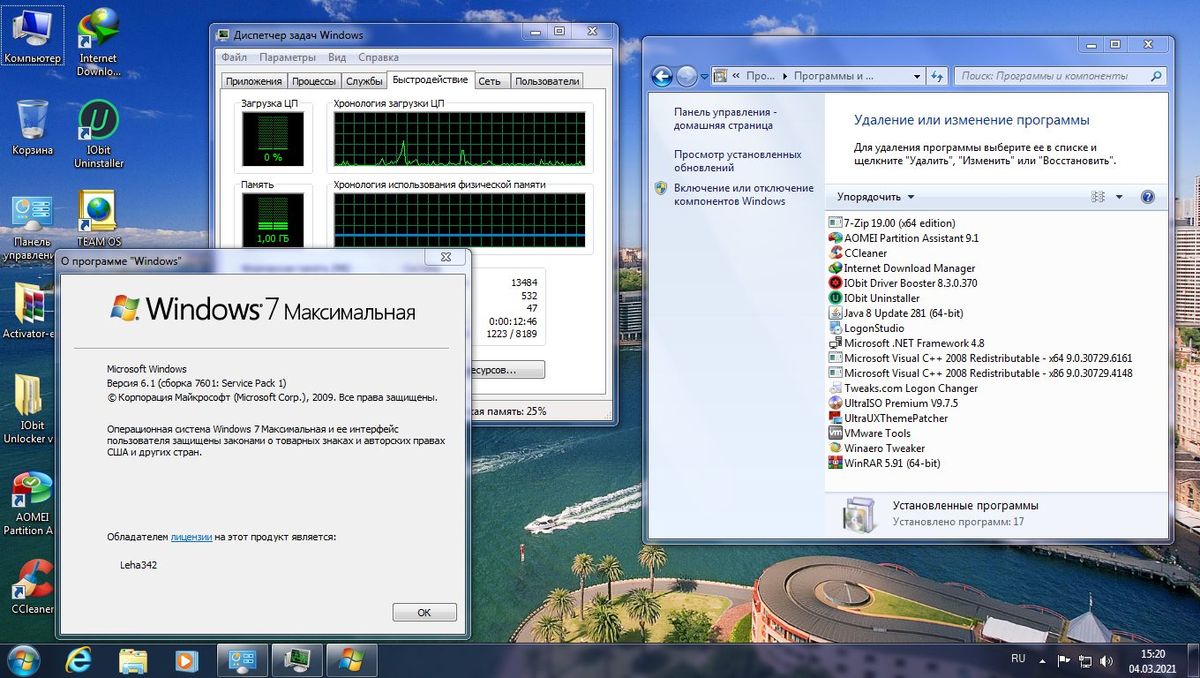Launch the IObit Uninstaller desktop shortcut
The width and height of the screenshot is (1200, 678).
(x=98, y=134)
